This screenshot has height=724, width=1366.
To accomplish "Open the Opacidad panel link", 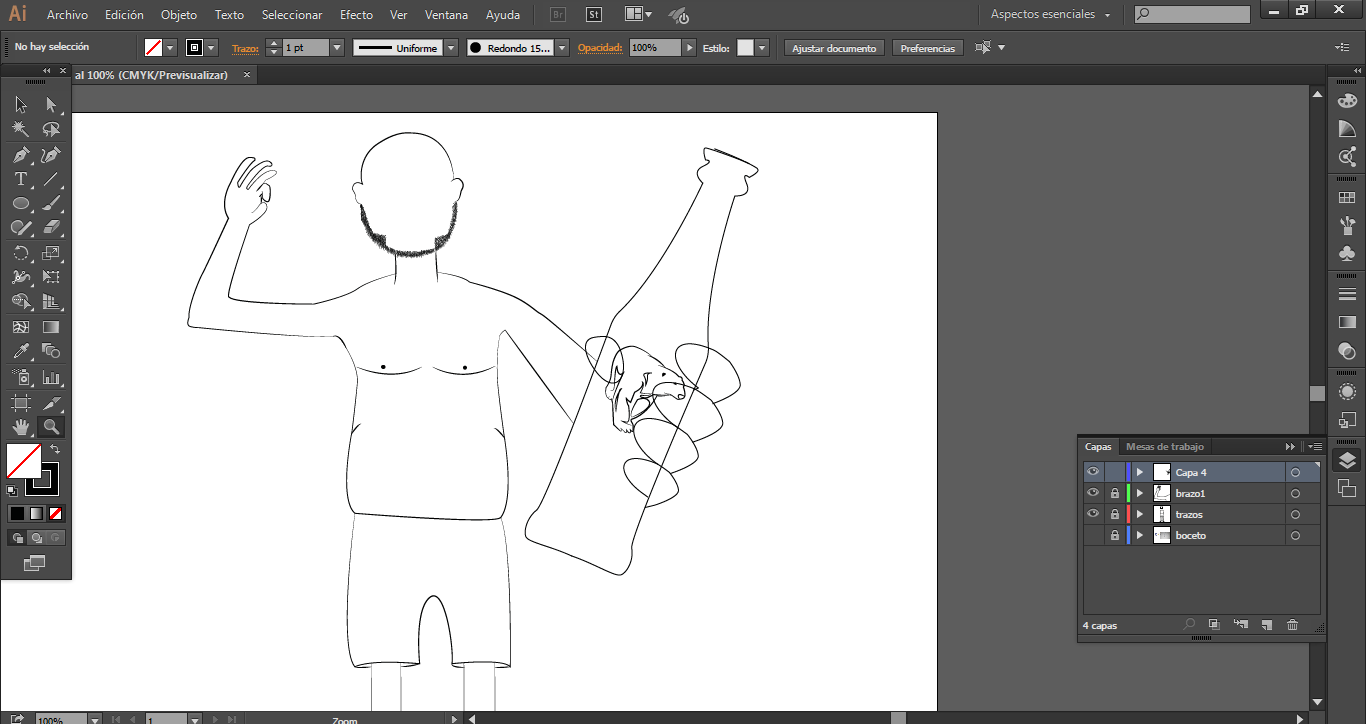I will click(600, 48).
